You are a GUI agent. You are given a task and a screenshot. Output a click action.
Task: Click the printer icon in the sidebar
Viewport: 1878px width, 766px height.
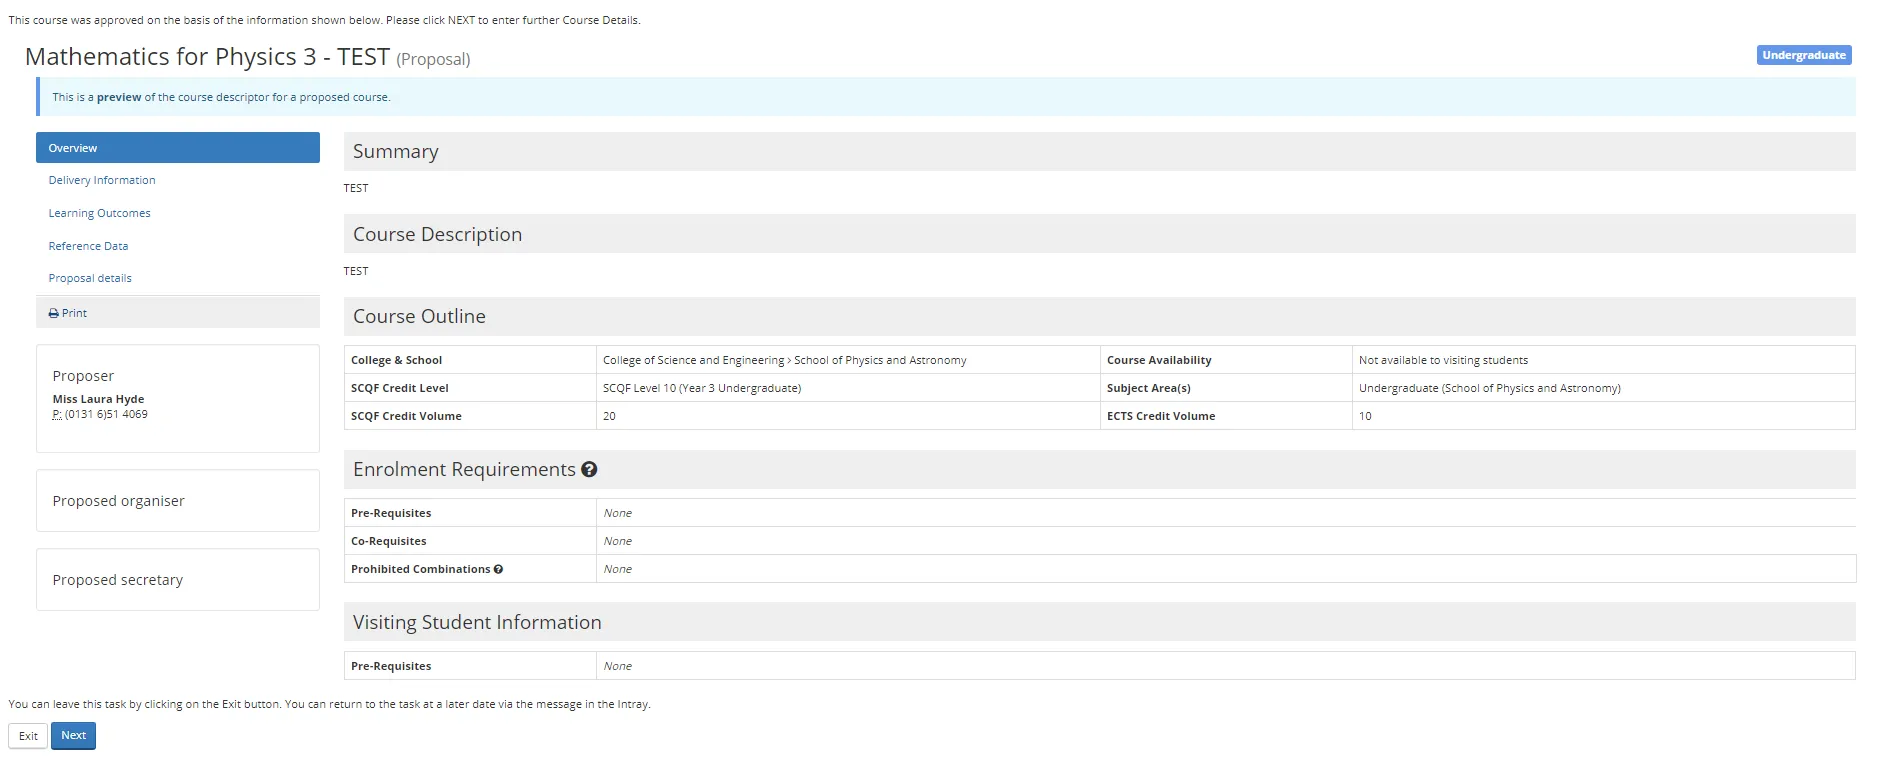pos(54,313)
